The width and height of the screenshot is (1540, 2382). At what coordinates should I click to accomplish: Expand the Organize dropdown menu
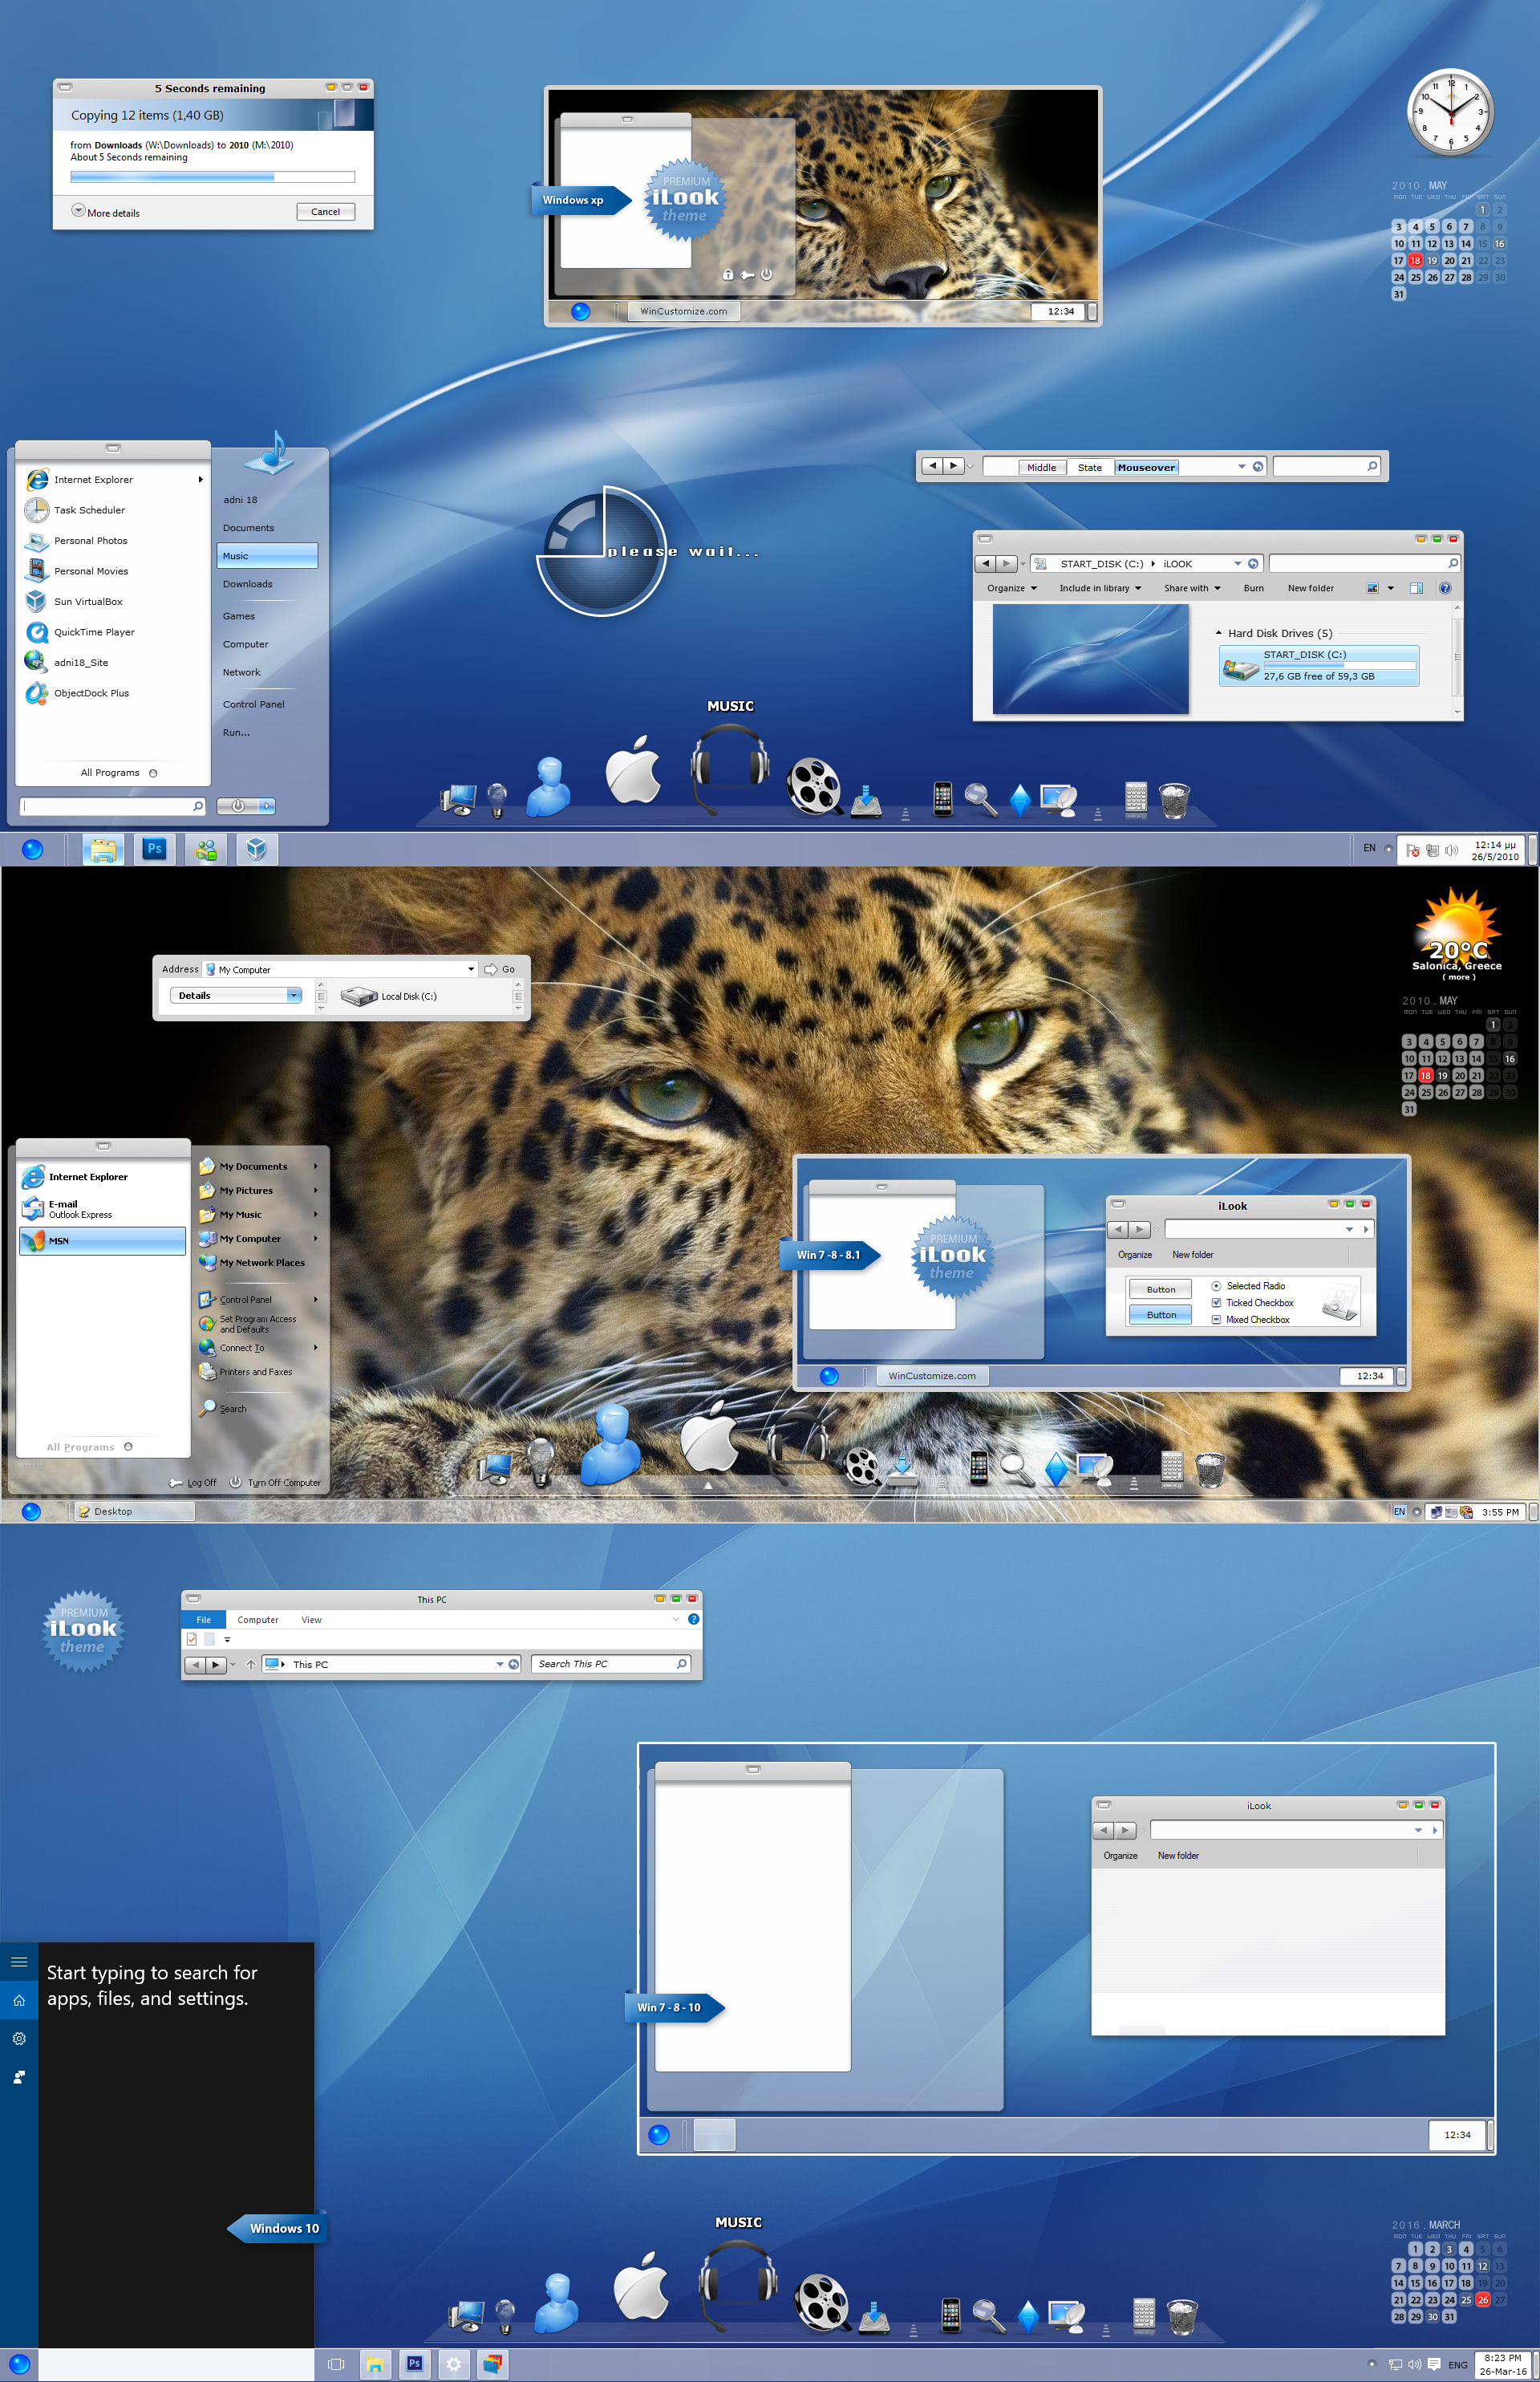1011,588
